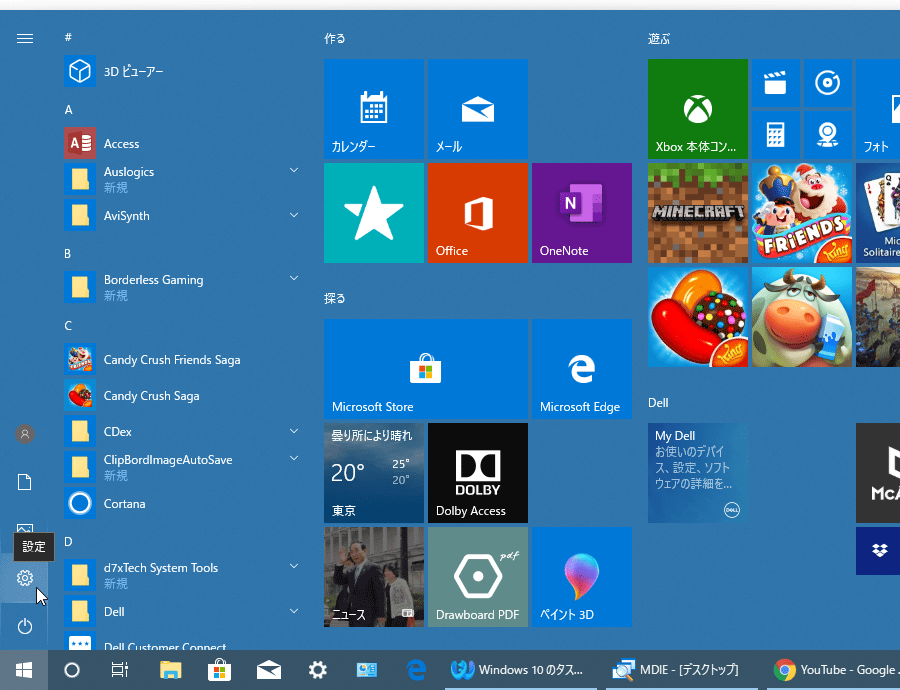Open the Office tile
The width and height of the screenshot is (900, 690).
pos(478,213)
